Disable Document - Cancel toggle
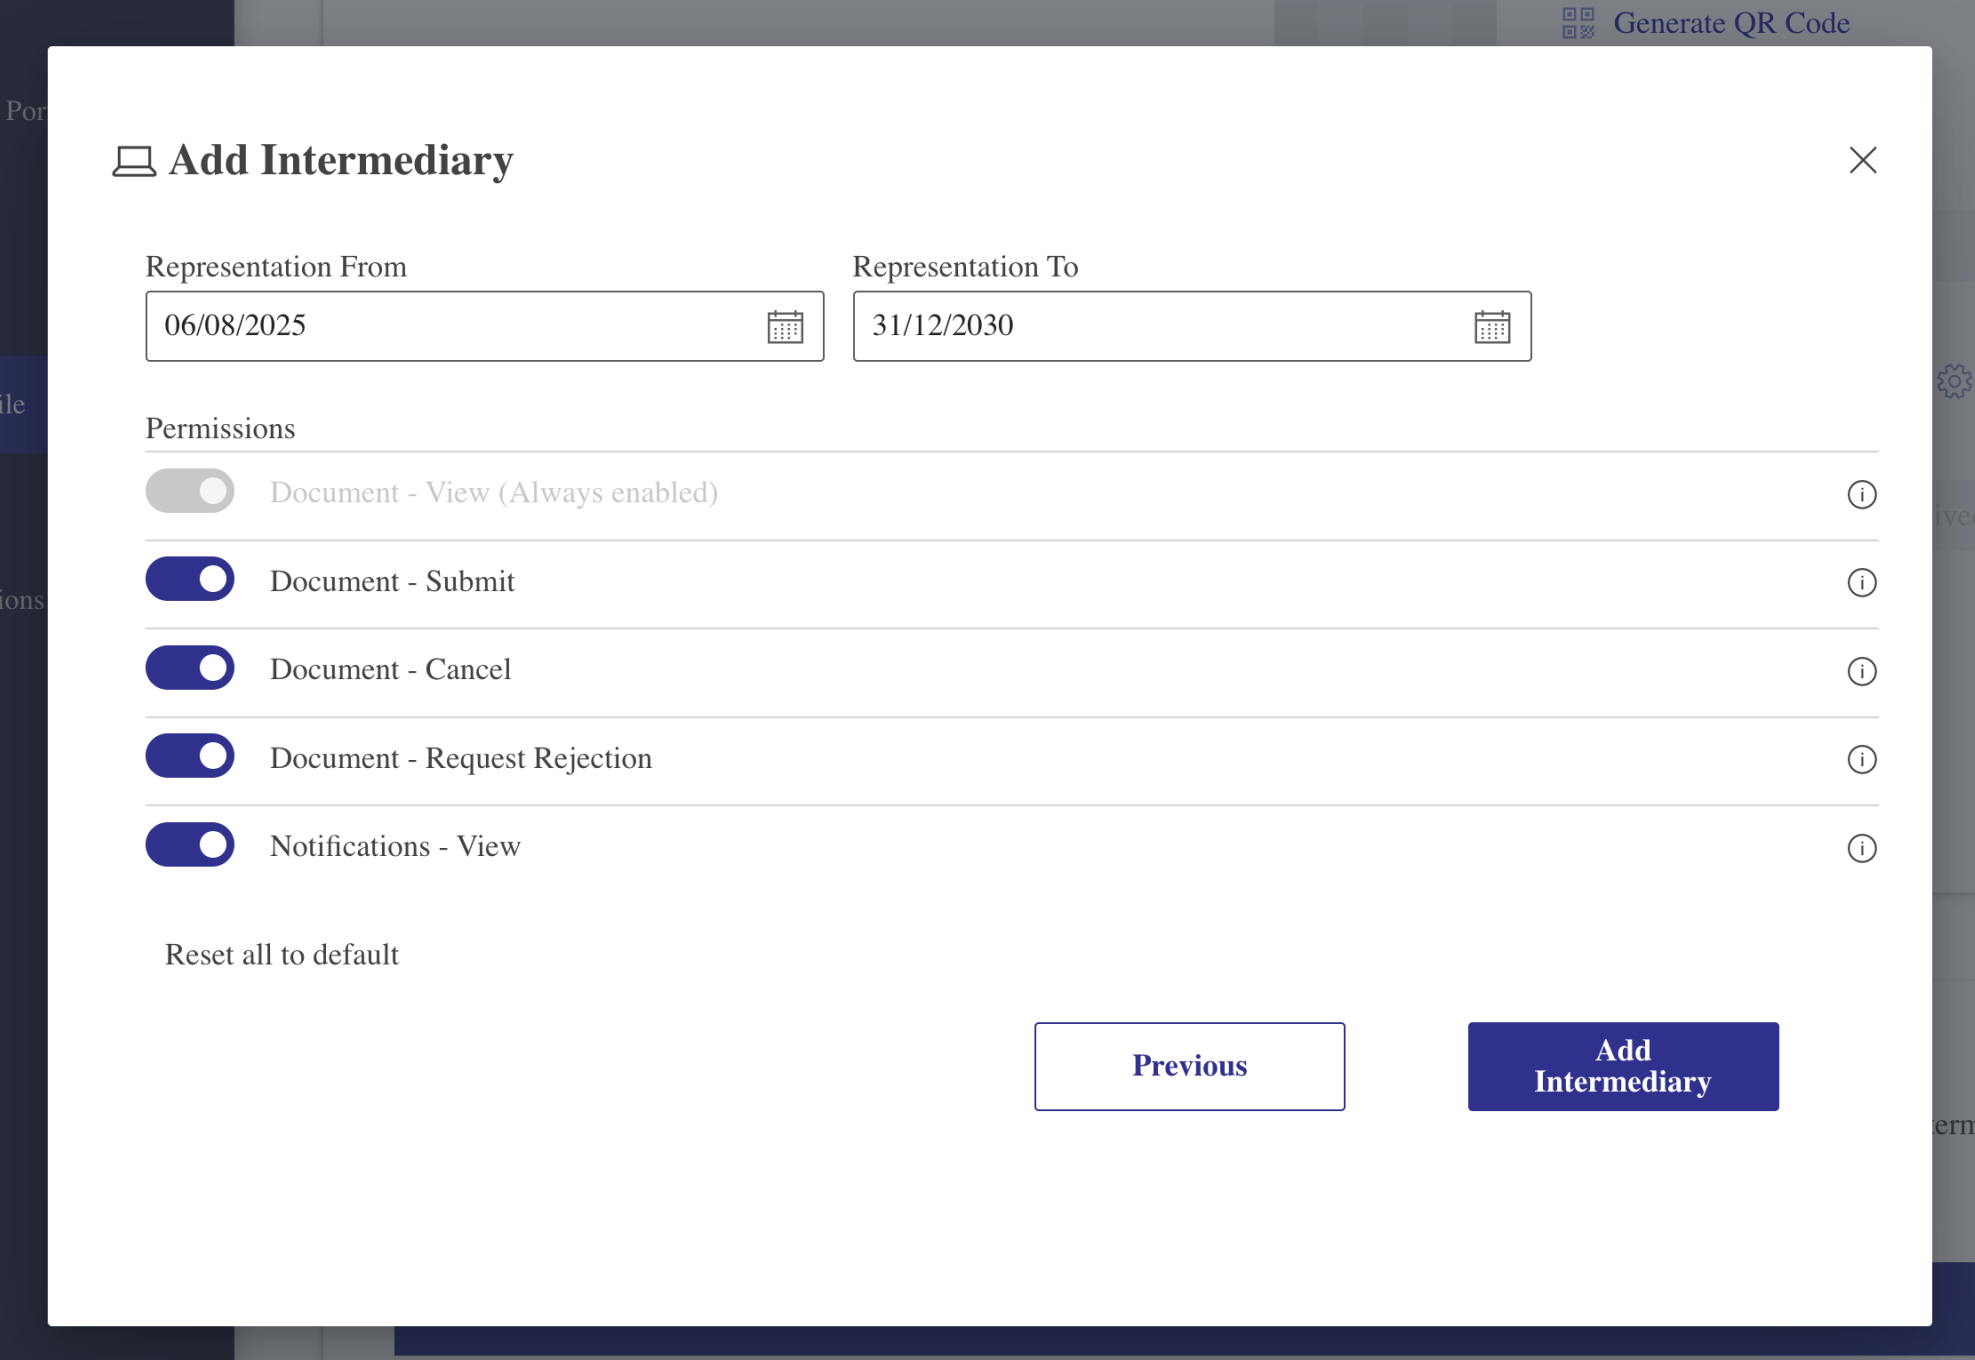This screenshot has height=1360, width=1975. pyautogui.click(x=190, y=668)
